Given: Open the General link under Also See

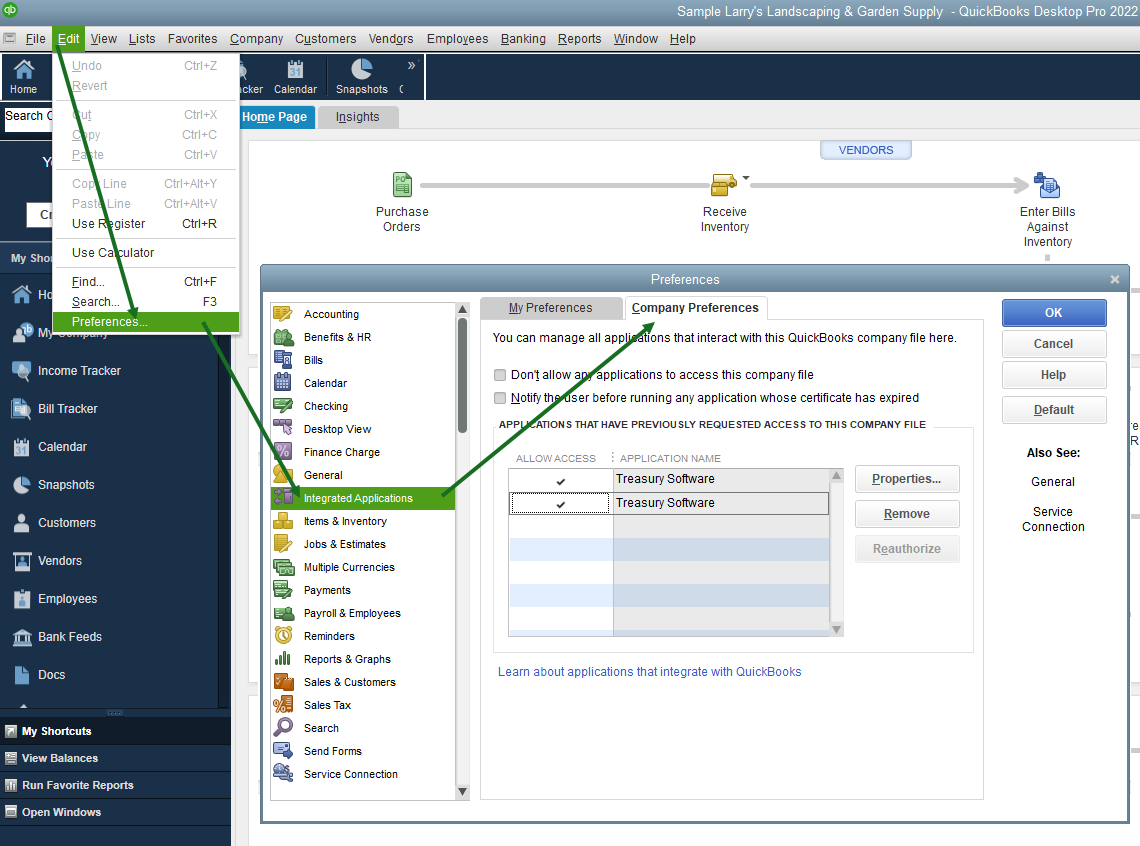Looking at the screenshot, I should (x=1053, y=482).
